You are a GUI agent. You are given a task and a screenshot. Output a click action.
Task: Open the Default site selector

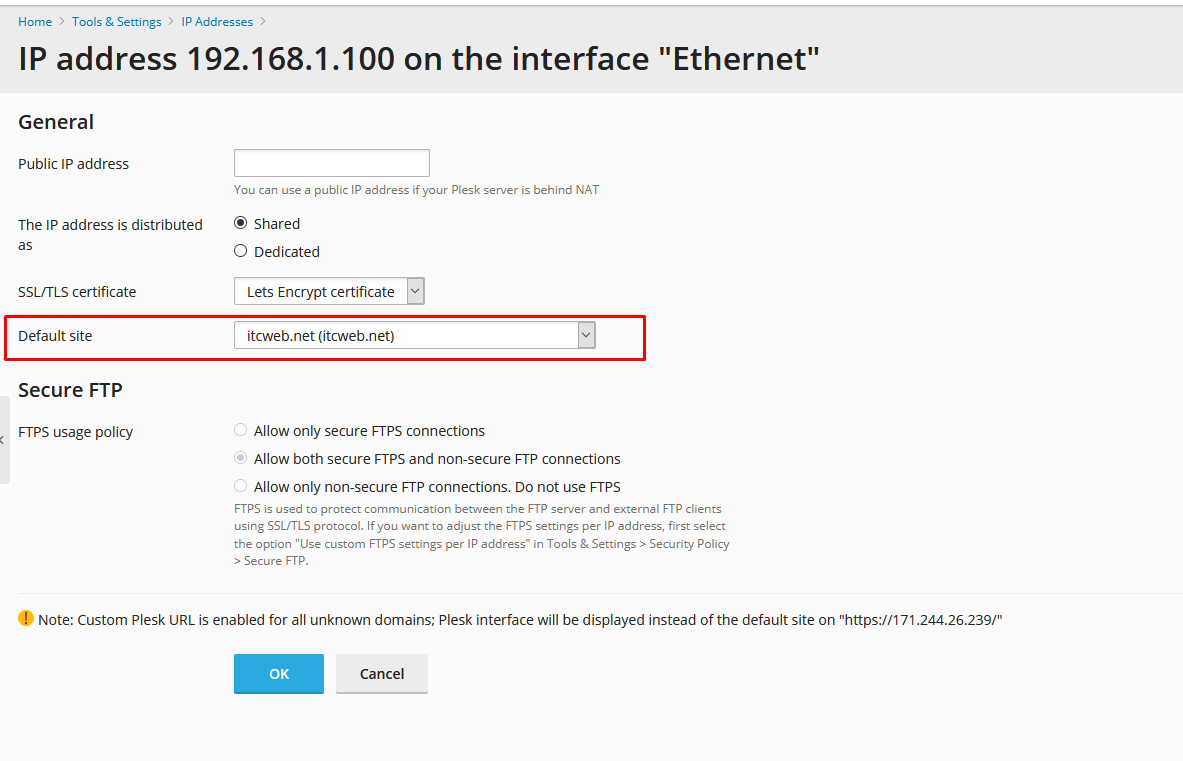tap(400, 335)
